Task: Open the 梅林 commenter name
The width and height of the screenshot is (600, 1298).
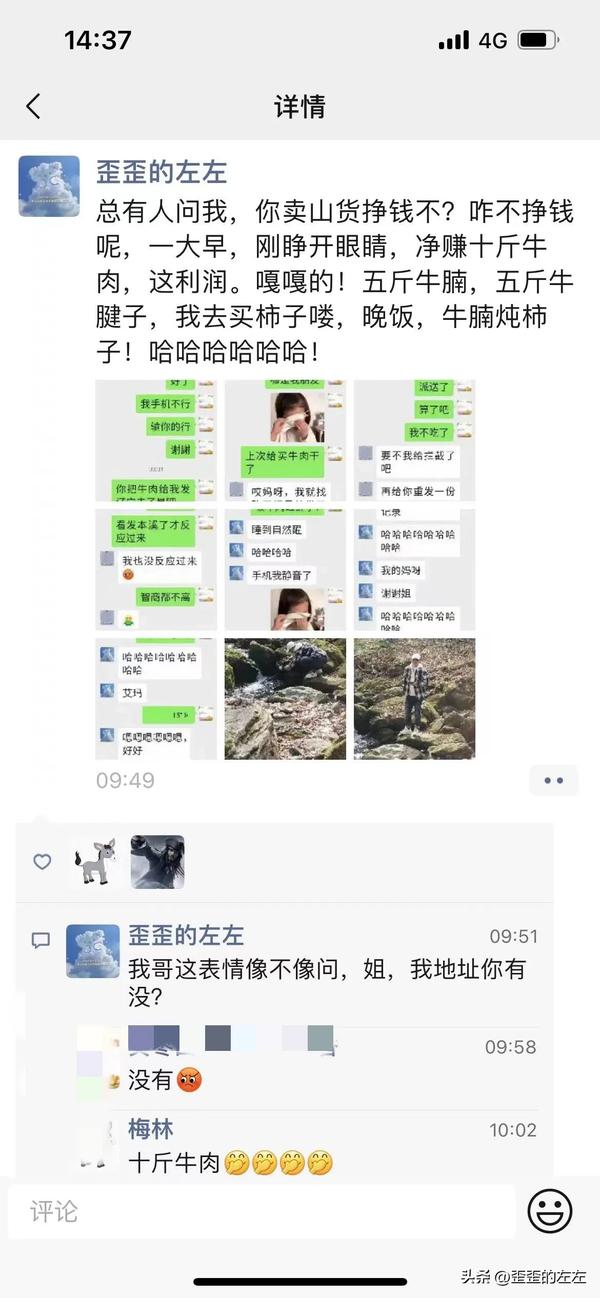Action: pos(151,1129)
